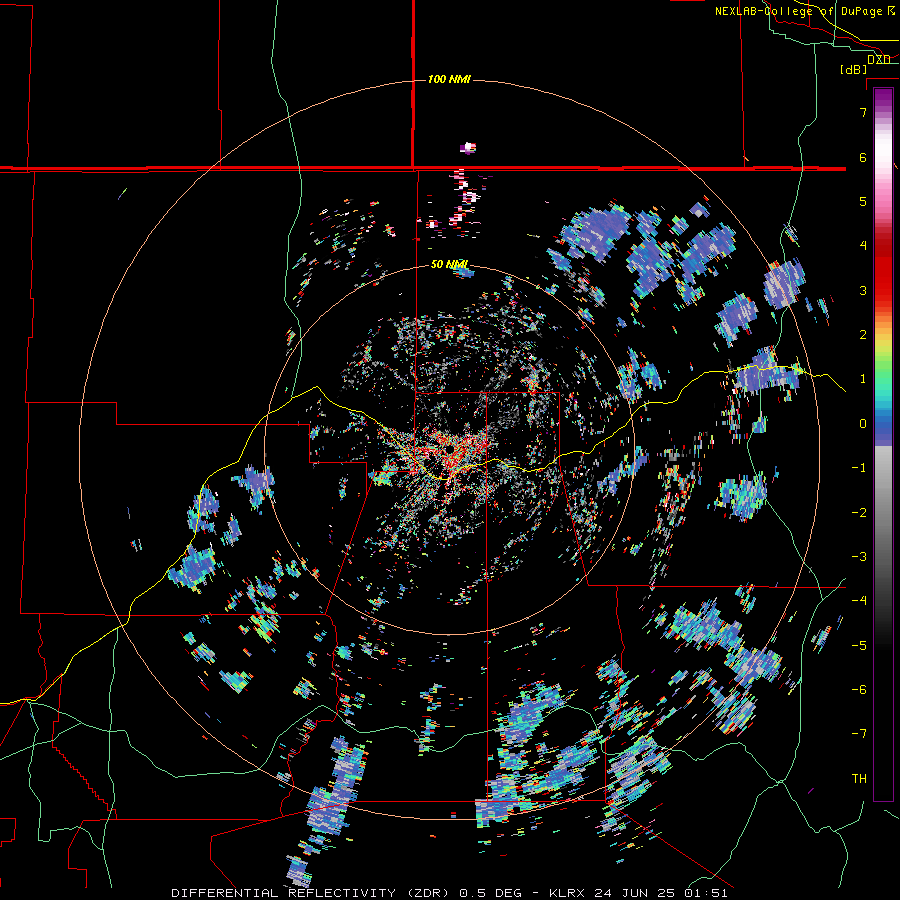Click the "-3" tick label on scale
The width and height of the screenshot is (900, 900).
(x=859, y=556)
